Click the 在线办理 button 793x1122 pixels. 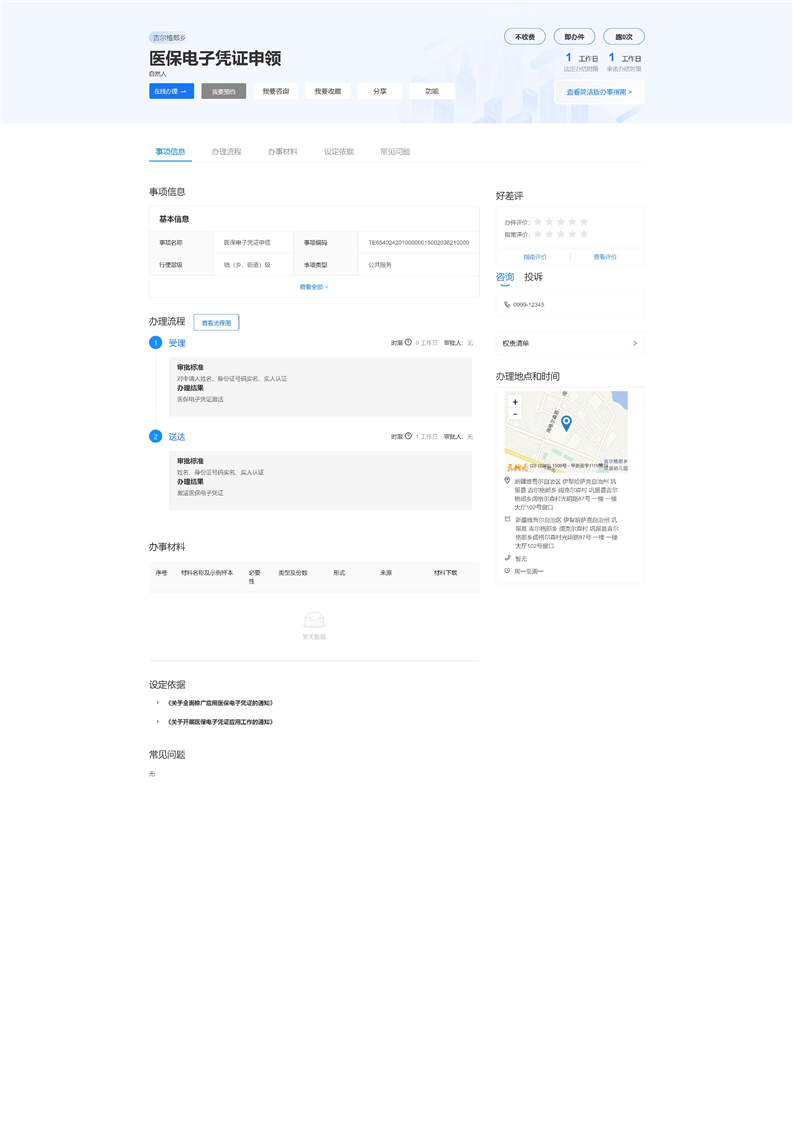(170, 91)
